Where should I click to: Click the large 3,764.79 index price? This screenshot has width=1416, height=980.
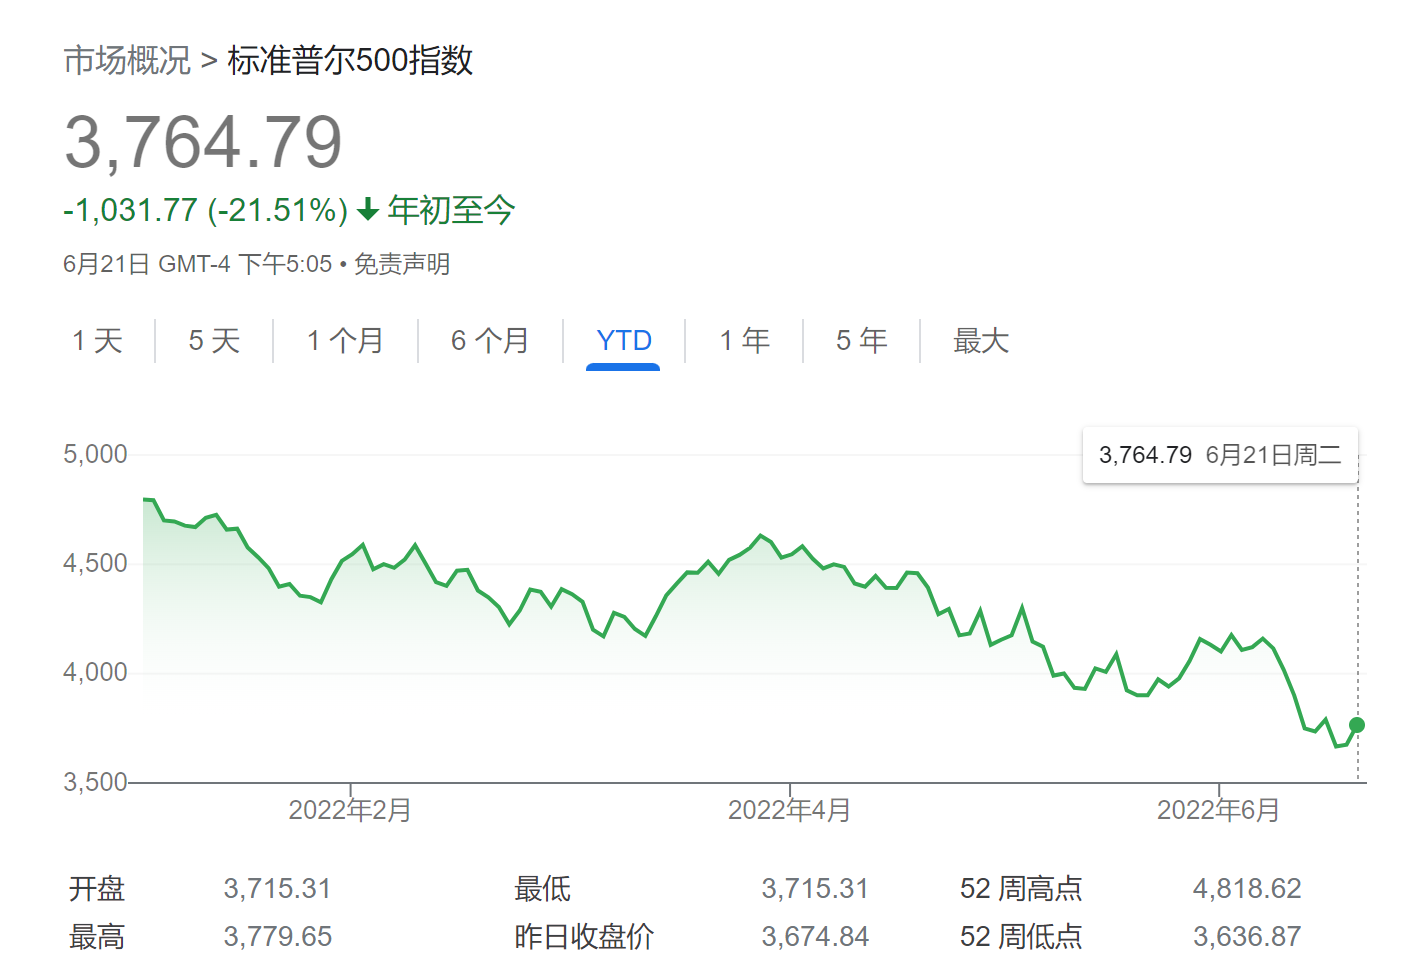[x=203, y=142]
